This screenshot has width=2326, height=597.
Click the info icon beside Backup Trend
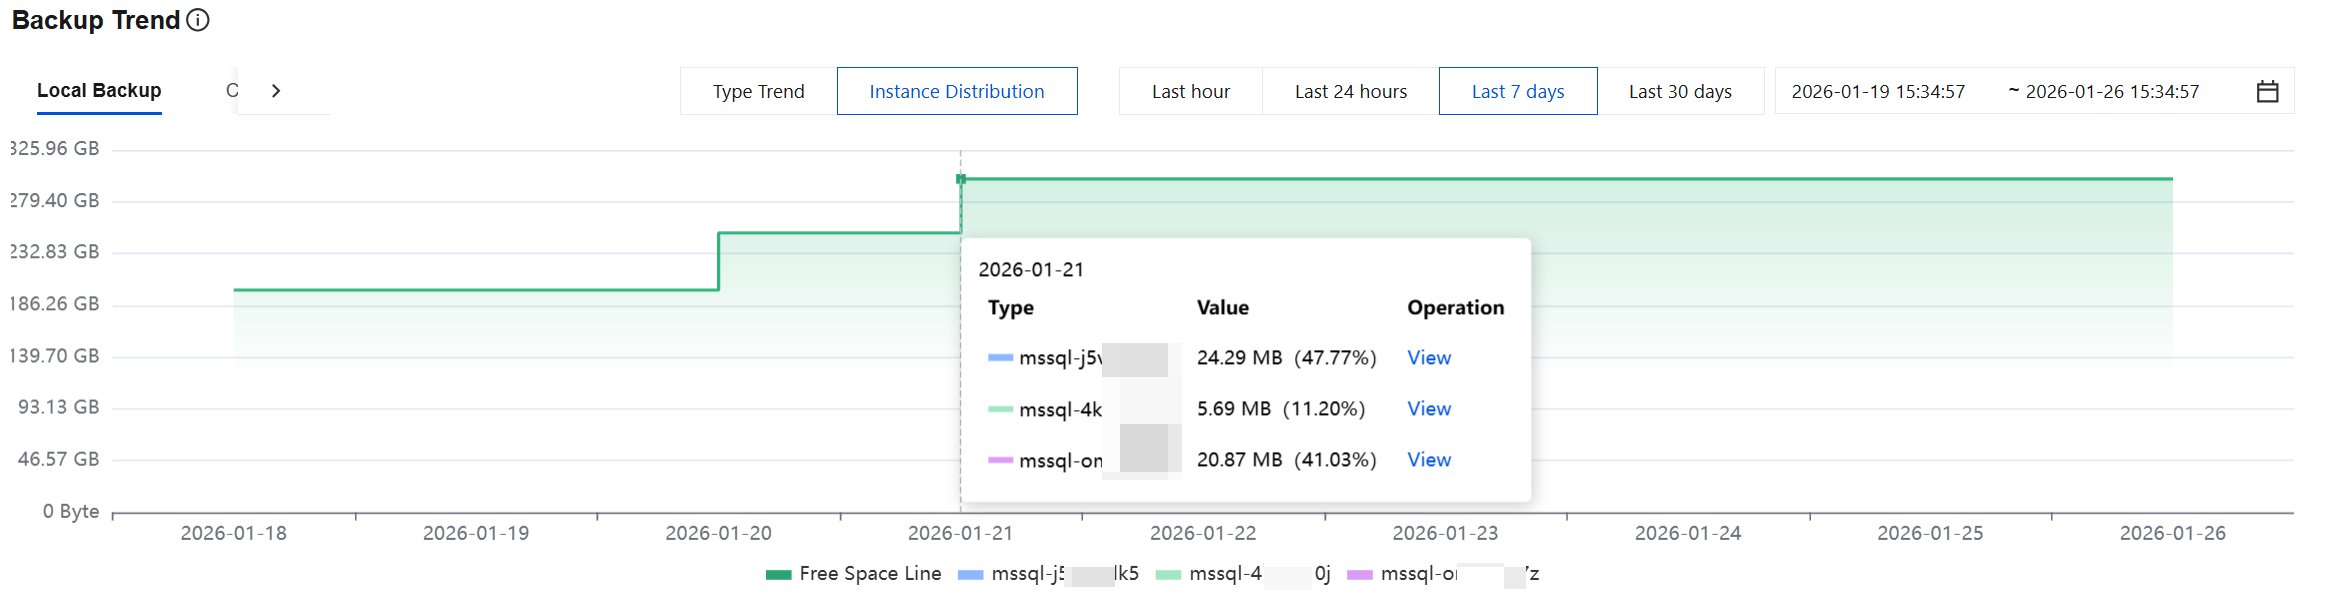pos(198,20)
